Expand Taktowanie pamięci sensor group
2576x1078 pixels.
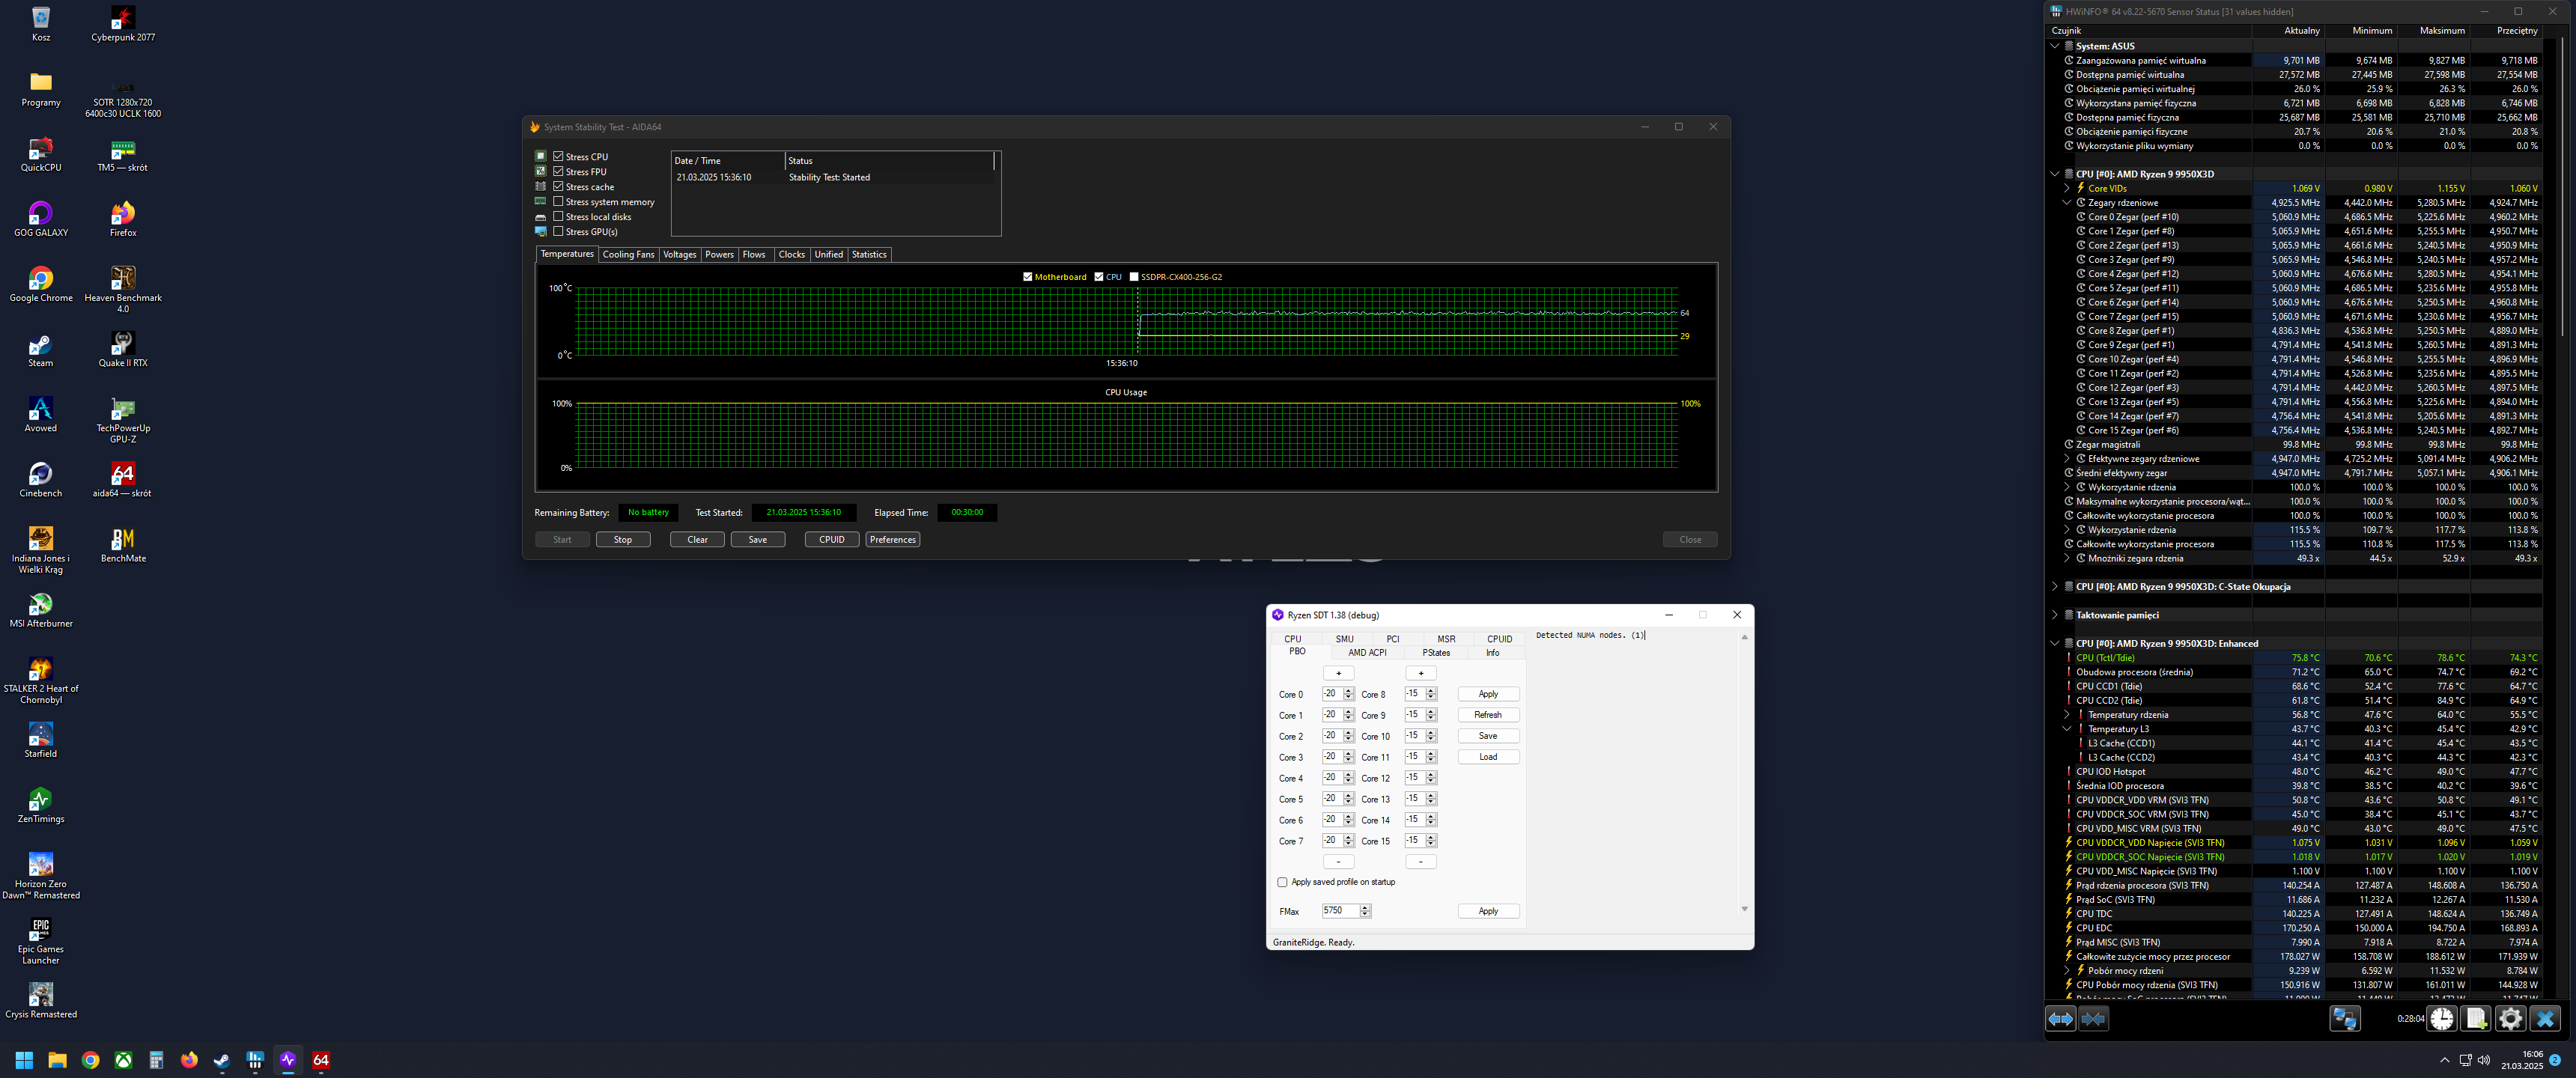[x=2055, y=615]
